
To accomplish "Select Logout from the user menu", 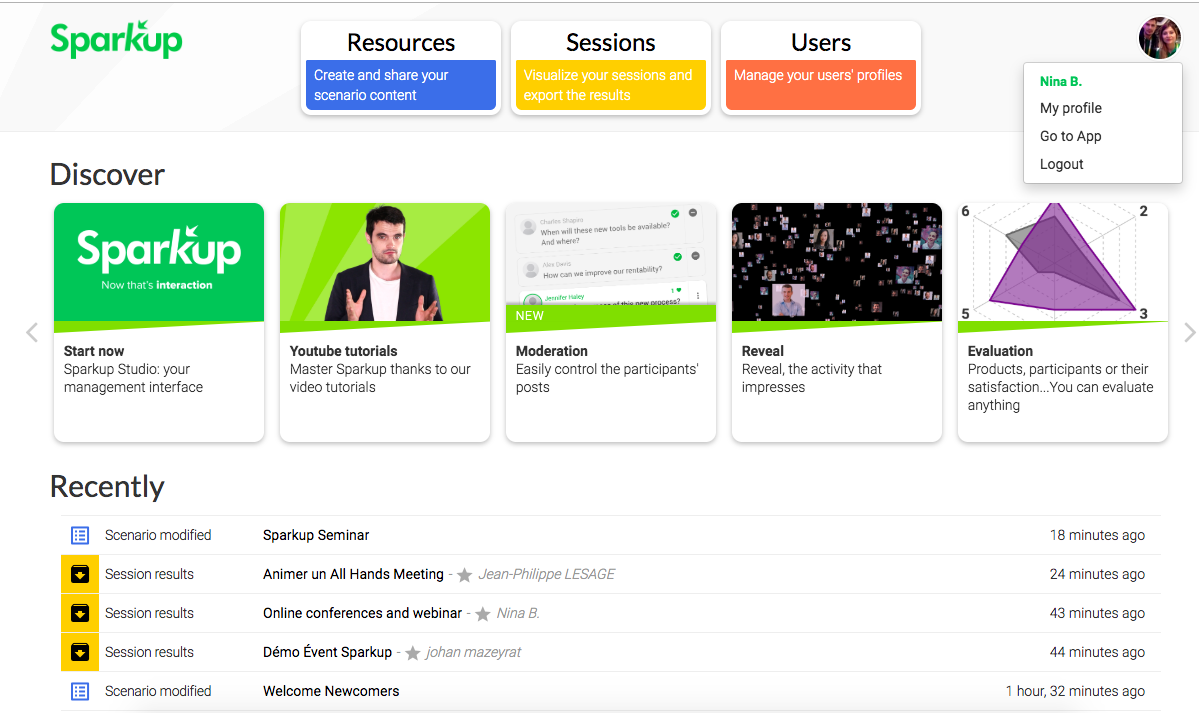I will coord(1061,164).
